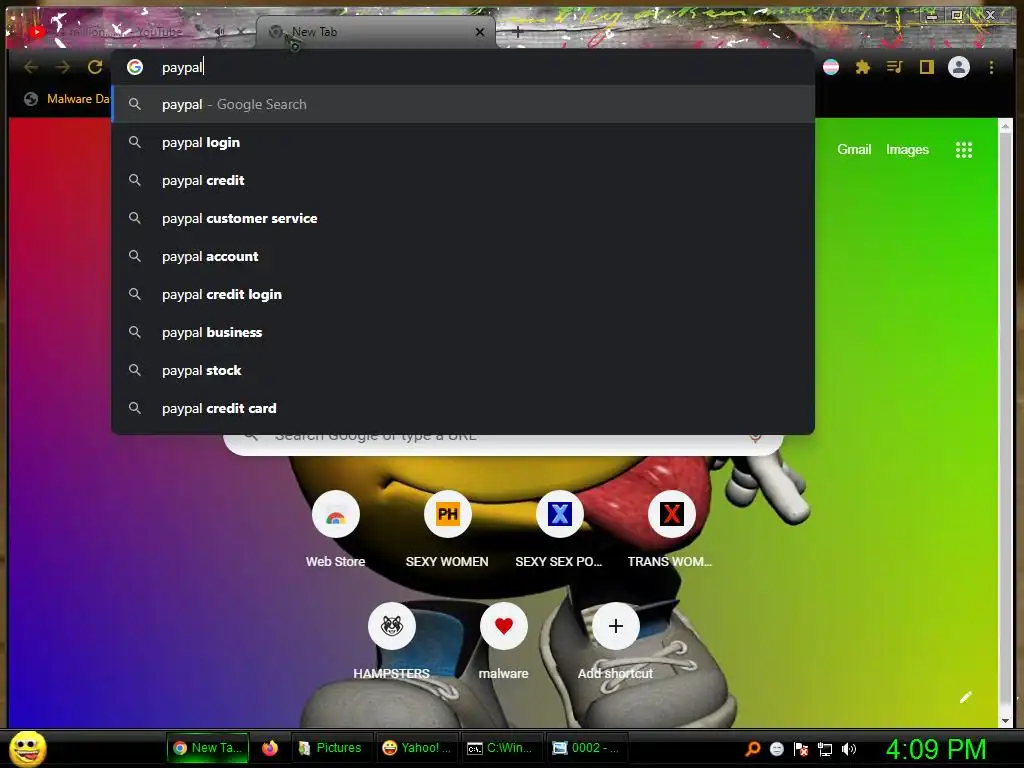
Task: Click the round white tray icon
Action: click(776, 749)
